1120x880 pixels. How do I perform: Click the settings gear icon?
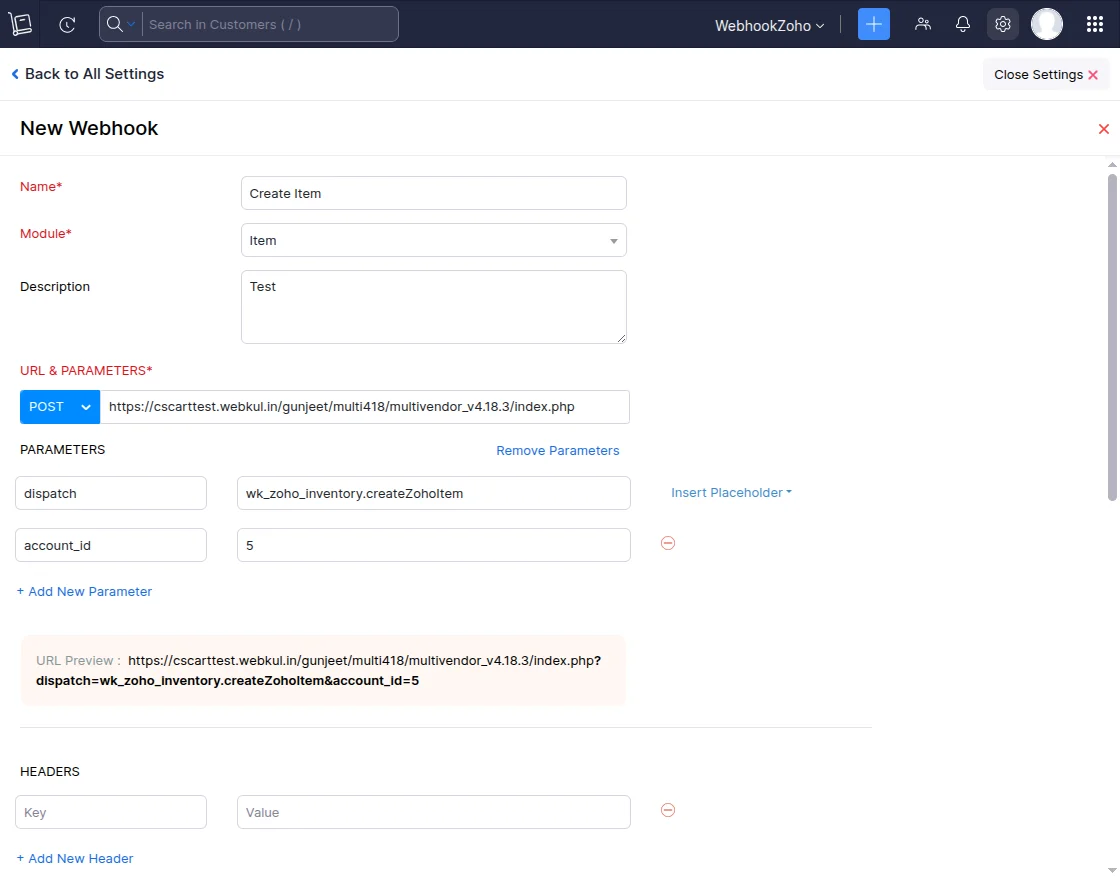click(x=1003, y=24)
